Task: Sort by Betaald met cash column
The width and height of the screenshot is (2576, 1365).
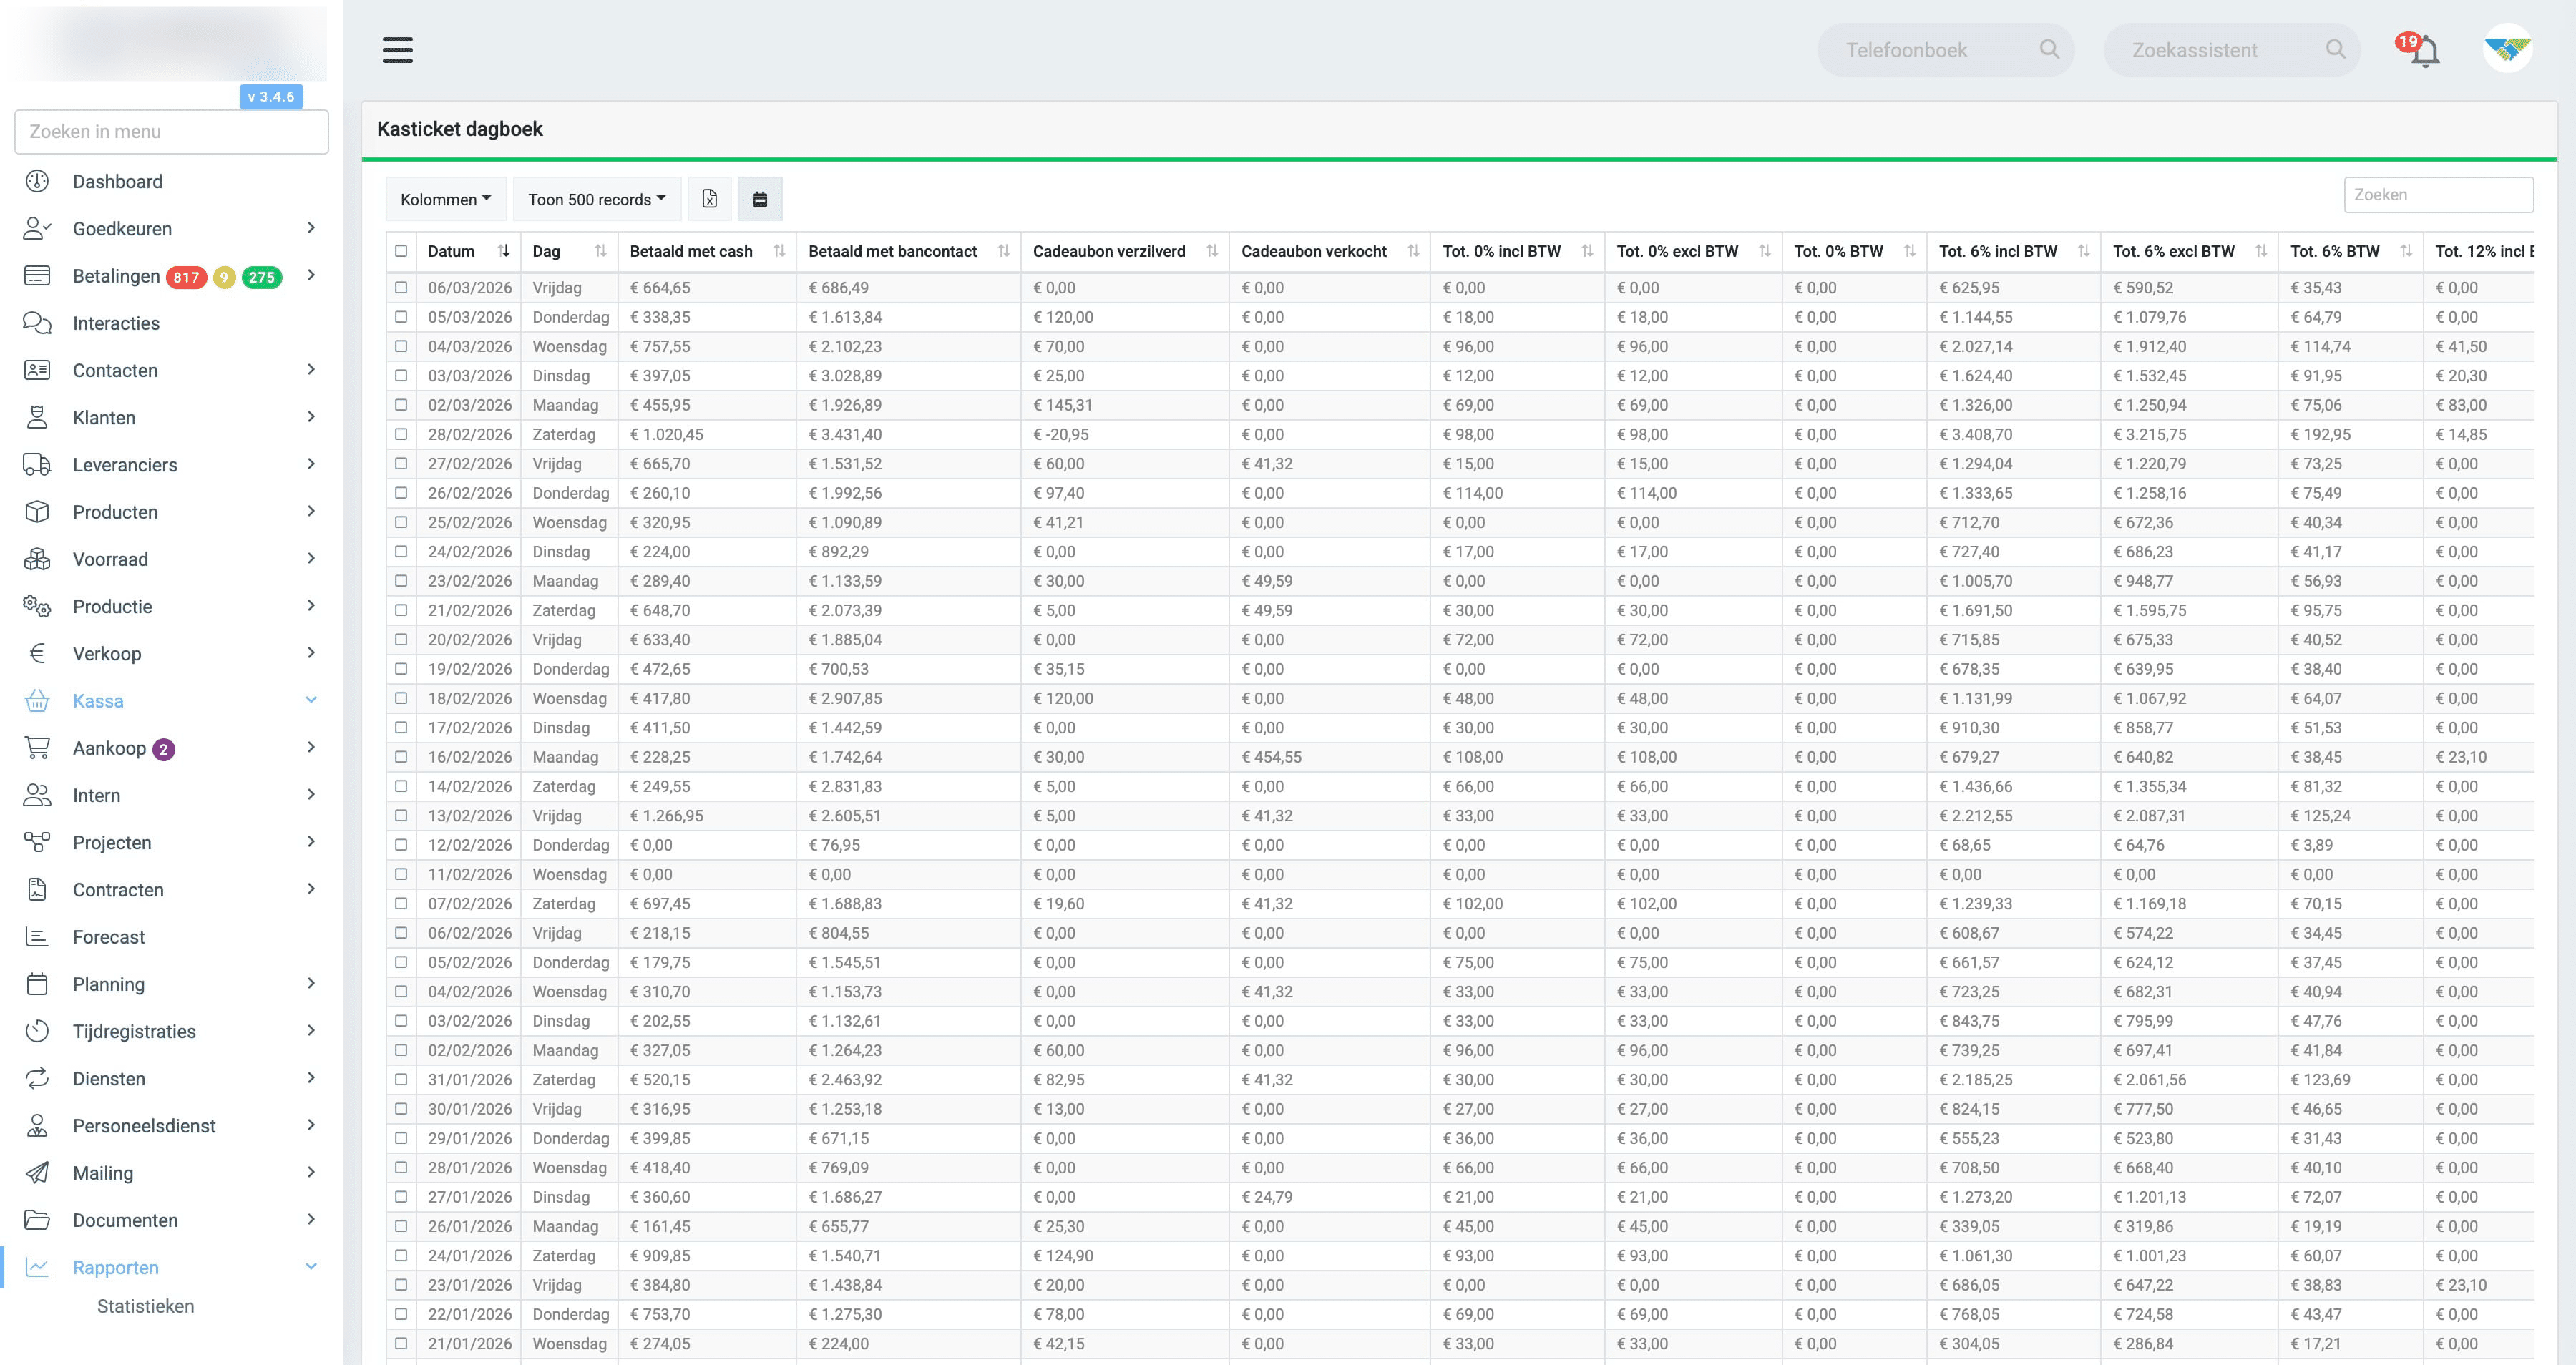Action: click(707, 251)
